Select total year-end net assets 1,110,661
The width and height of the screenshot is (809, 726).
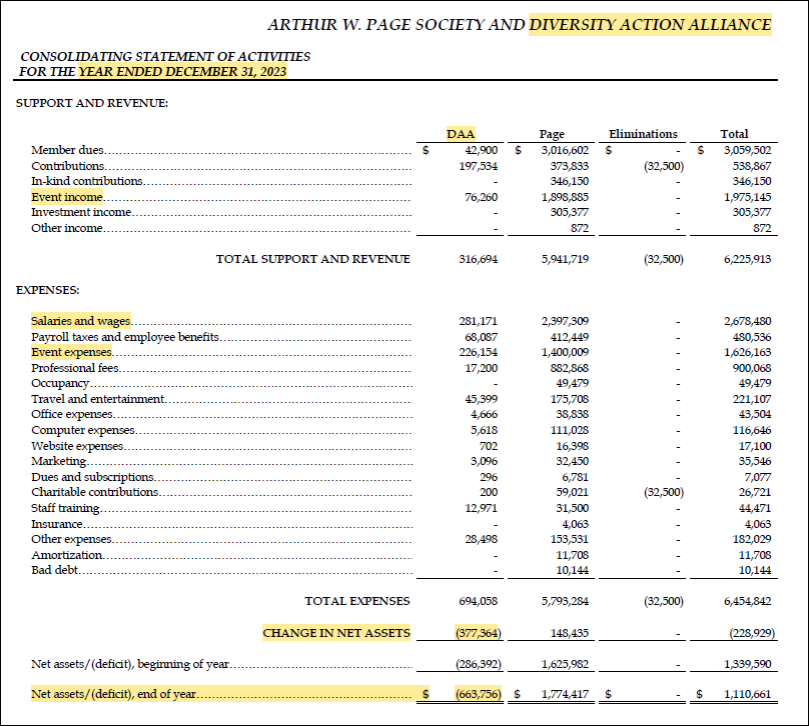pyautogui.click(x=747, y=694)
